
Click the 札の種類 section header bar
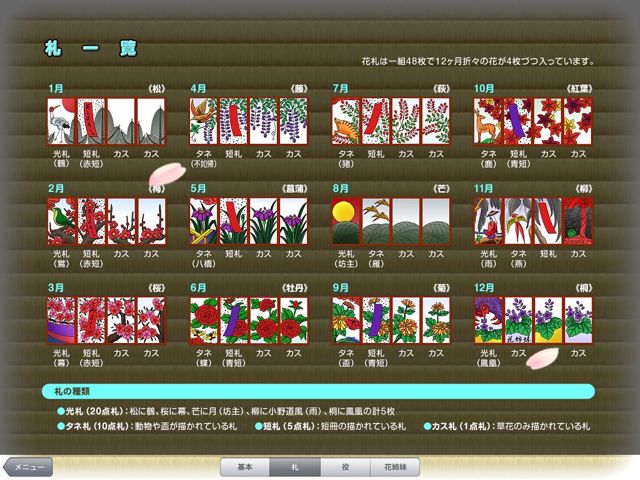[318, 391]
